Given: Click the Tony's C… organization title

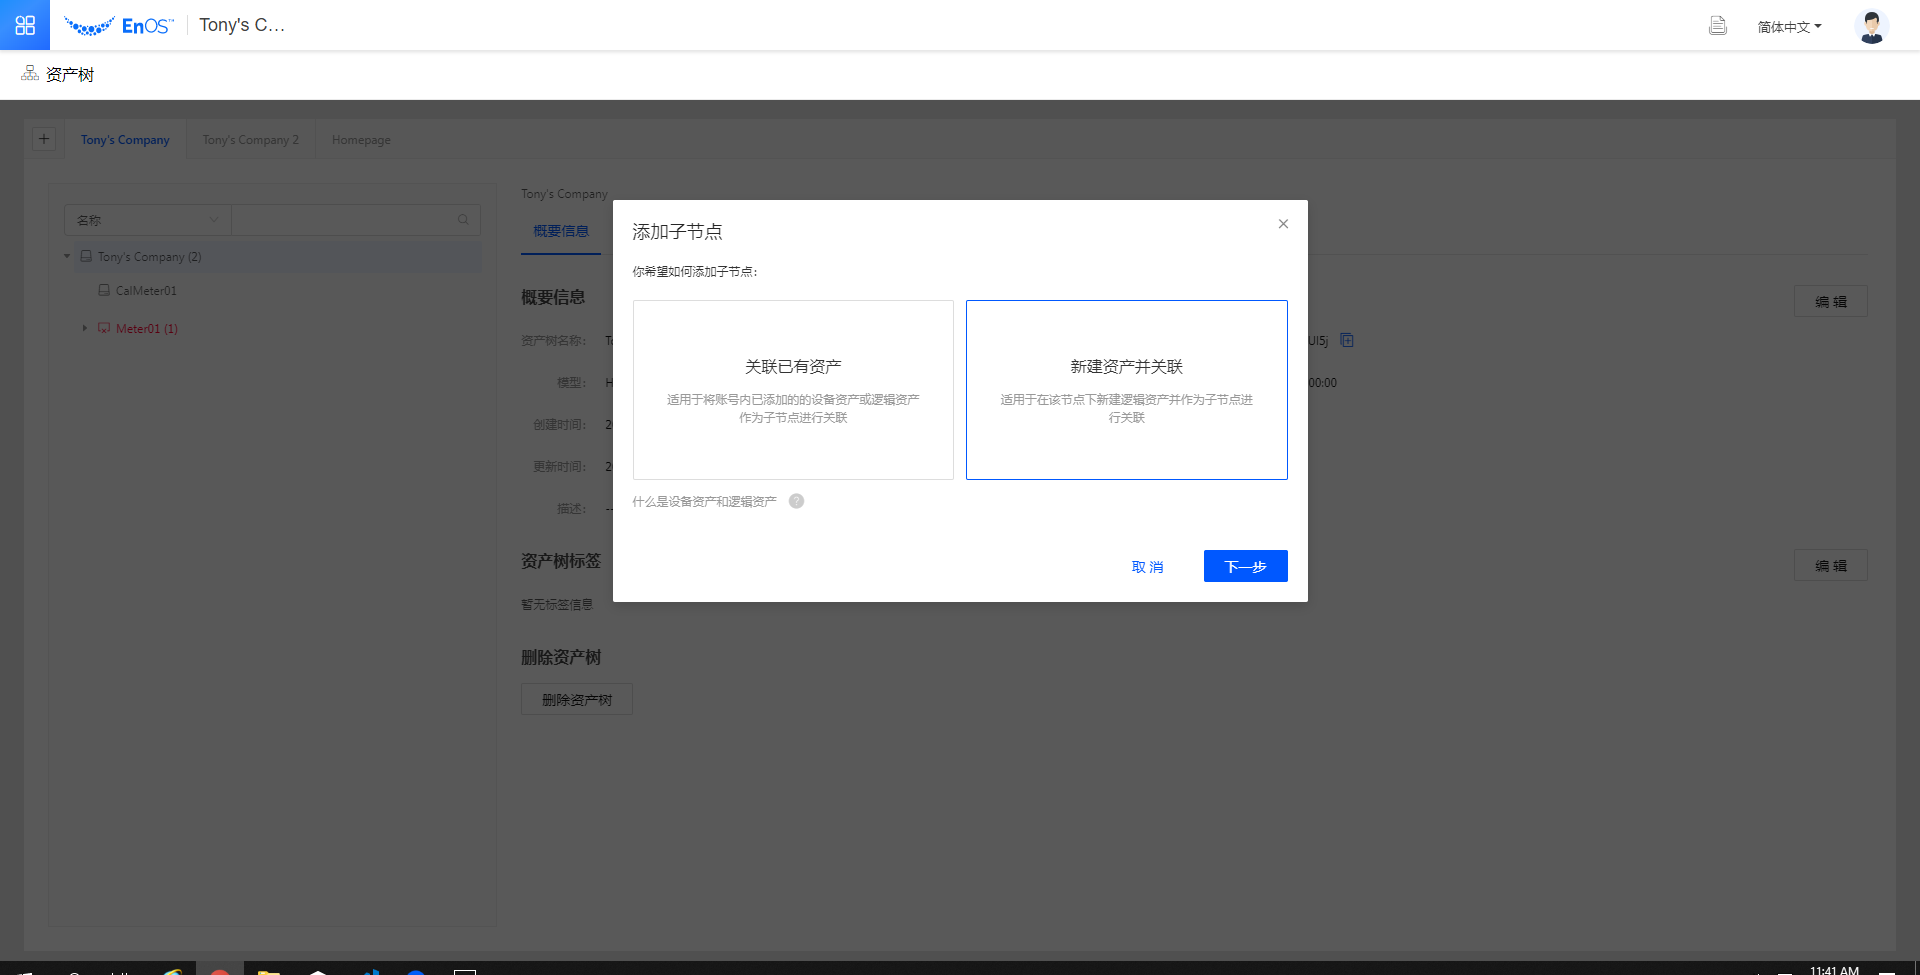Looking at the screenshot, I should pos(241,25).
